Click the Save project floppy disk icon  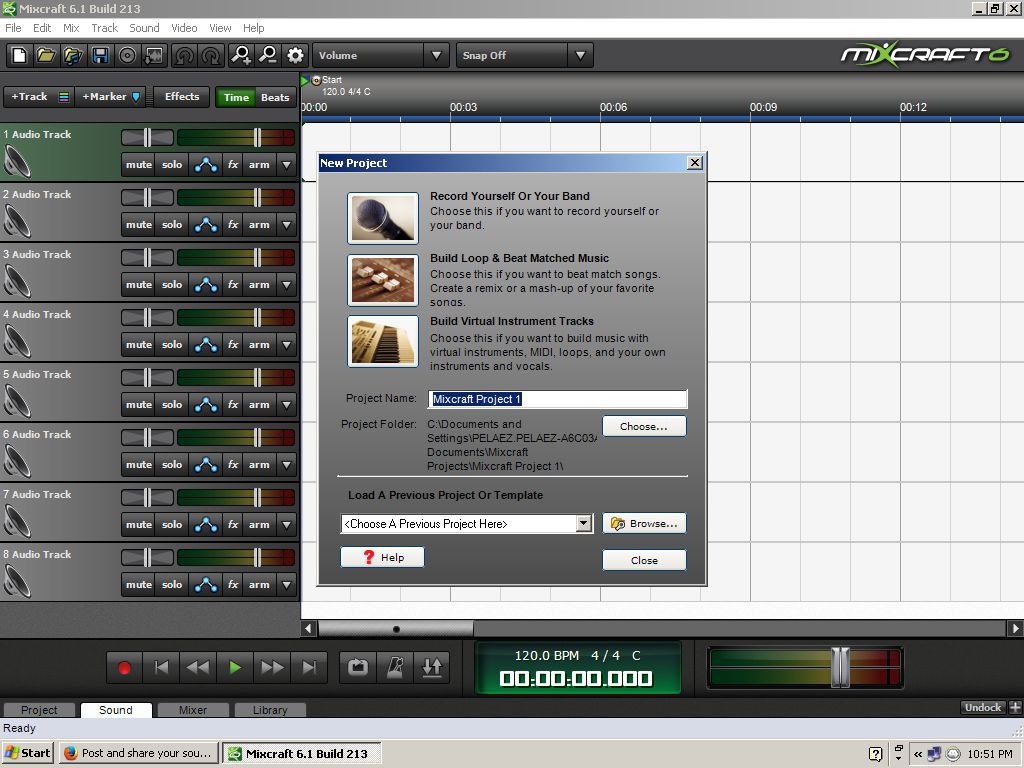(100, 55)
